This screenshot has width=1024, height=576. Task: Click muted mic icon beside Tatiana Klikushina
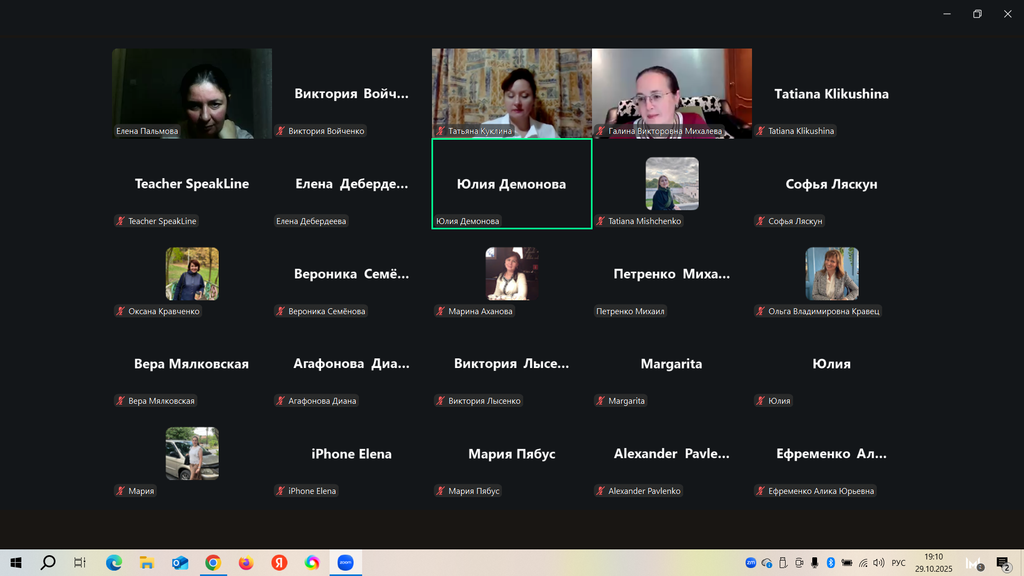(761, 131)
